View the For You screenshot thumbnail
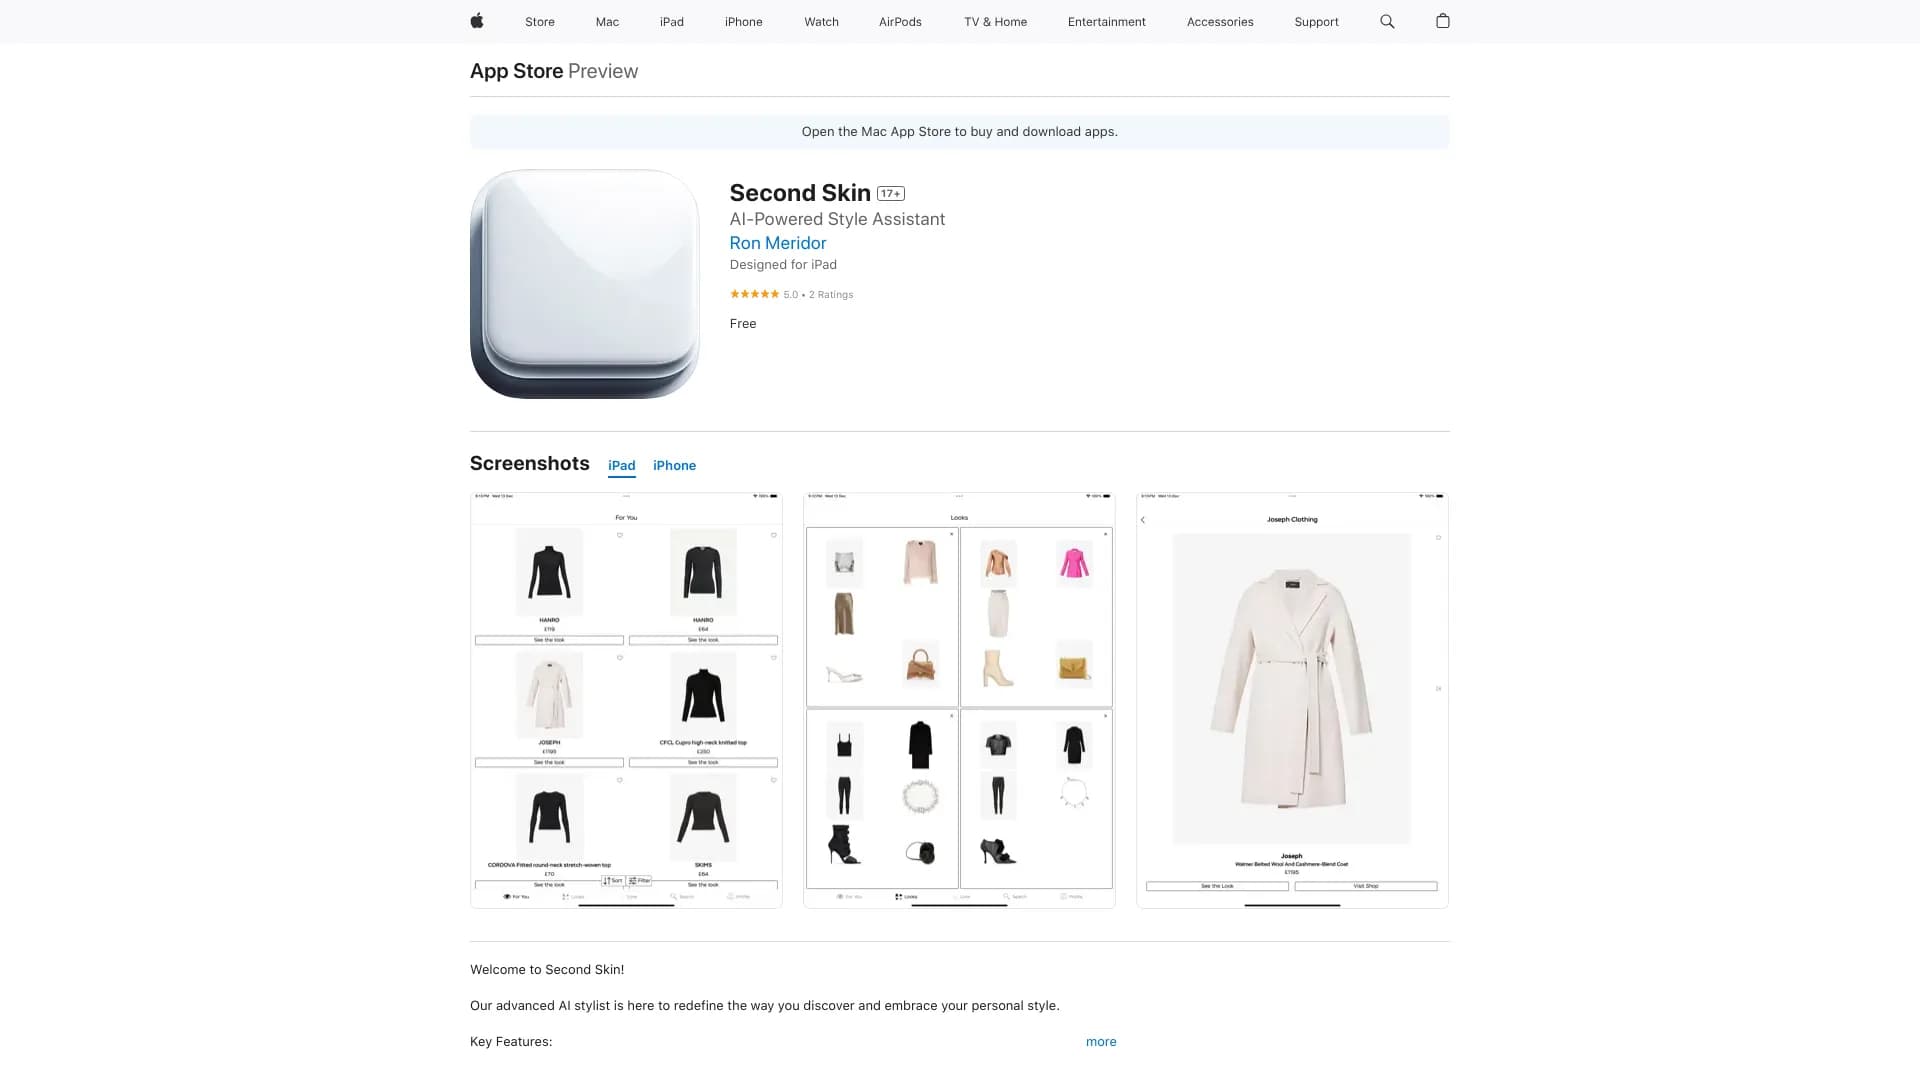Image resolution: width=1920 pixels, height=1080 pixels. (x=626, y=700)
